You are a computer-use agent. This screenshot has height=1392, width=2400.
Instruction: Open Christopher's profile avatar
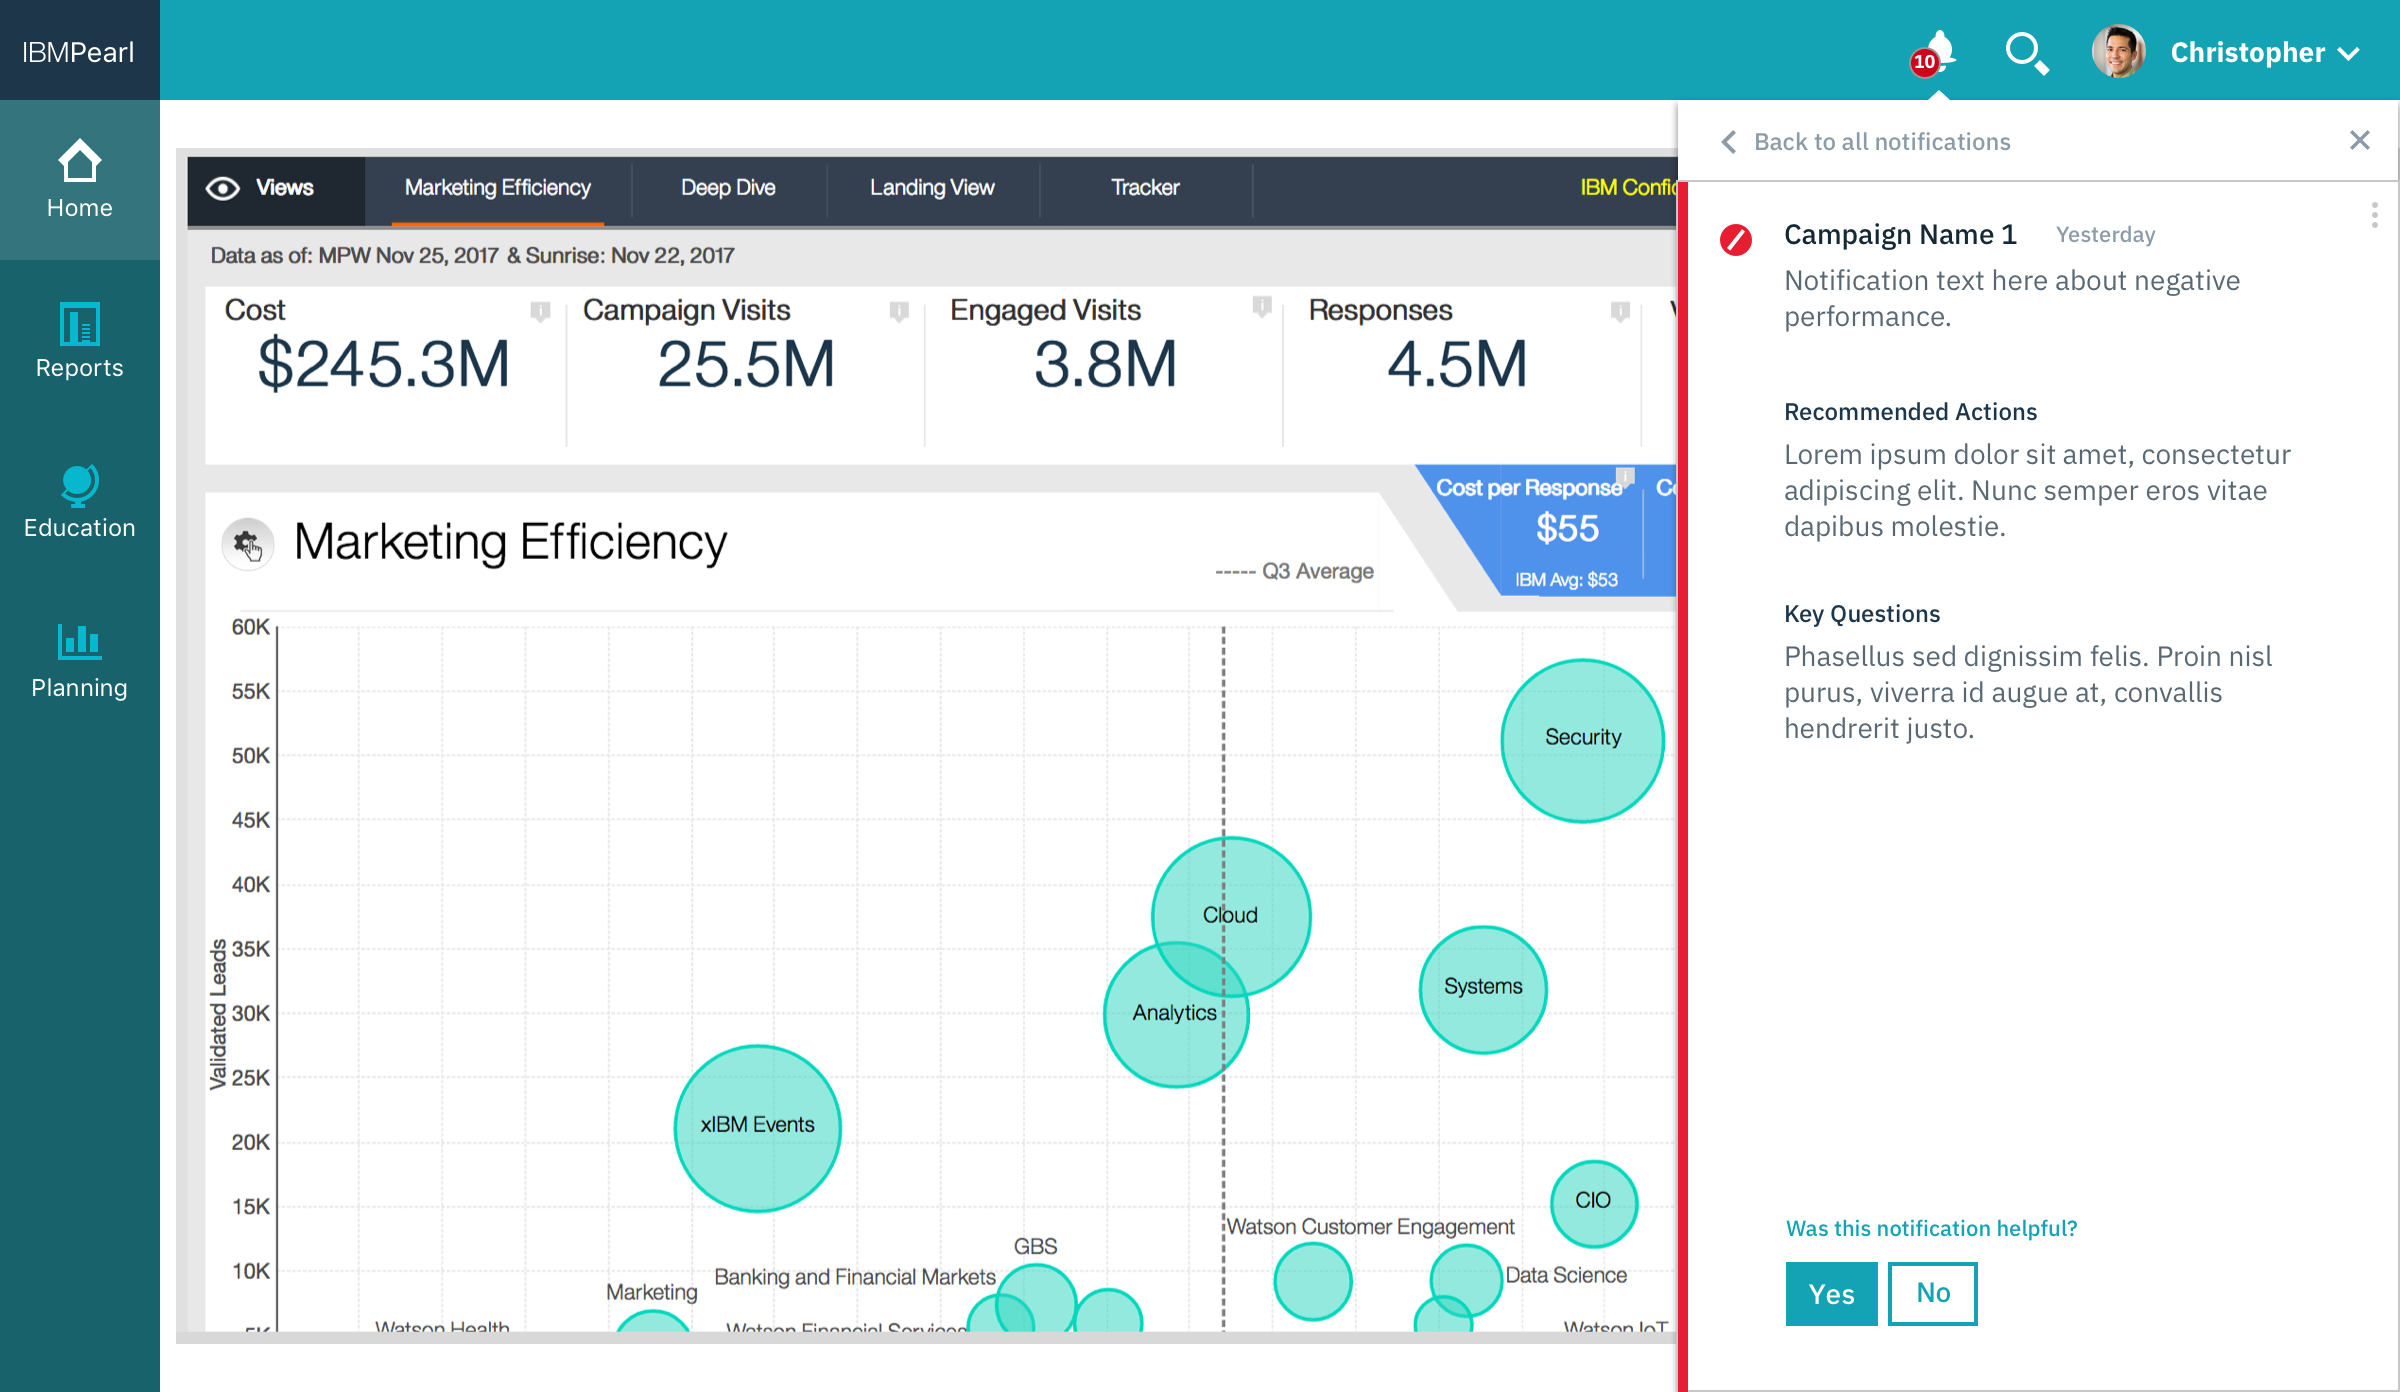click(x=2118, y=52)
